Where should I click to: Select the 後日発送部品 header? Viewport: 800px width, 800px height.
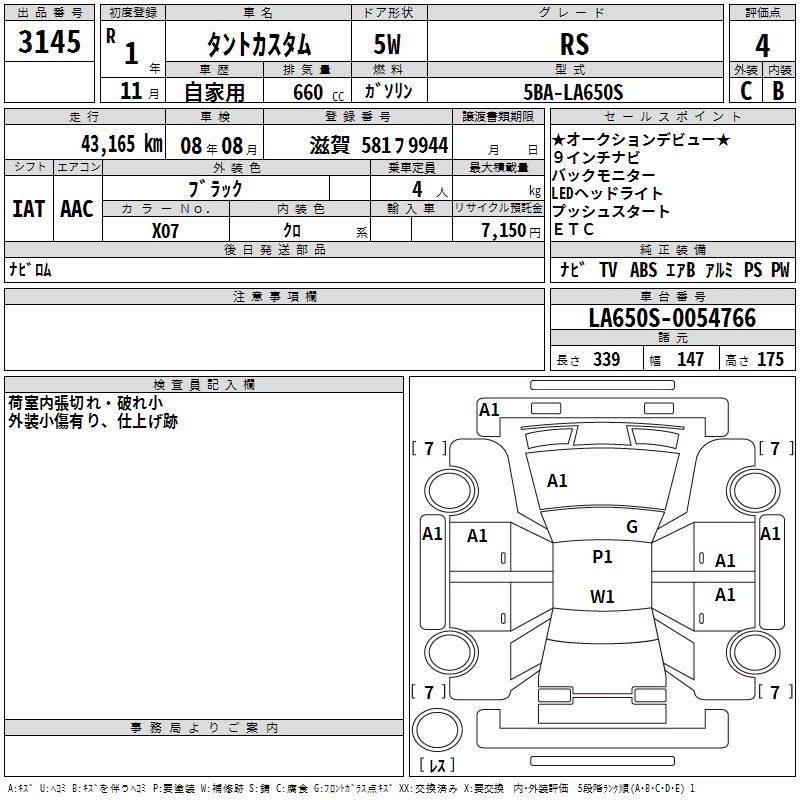274,249
